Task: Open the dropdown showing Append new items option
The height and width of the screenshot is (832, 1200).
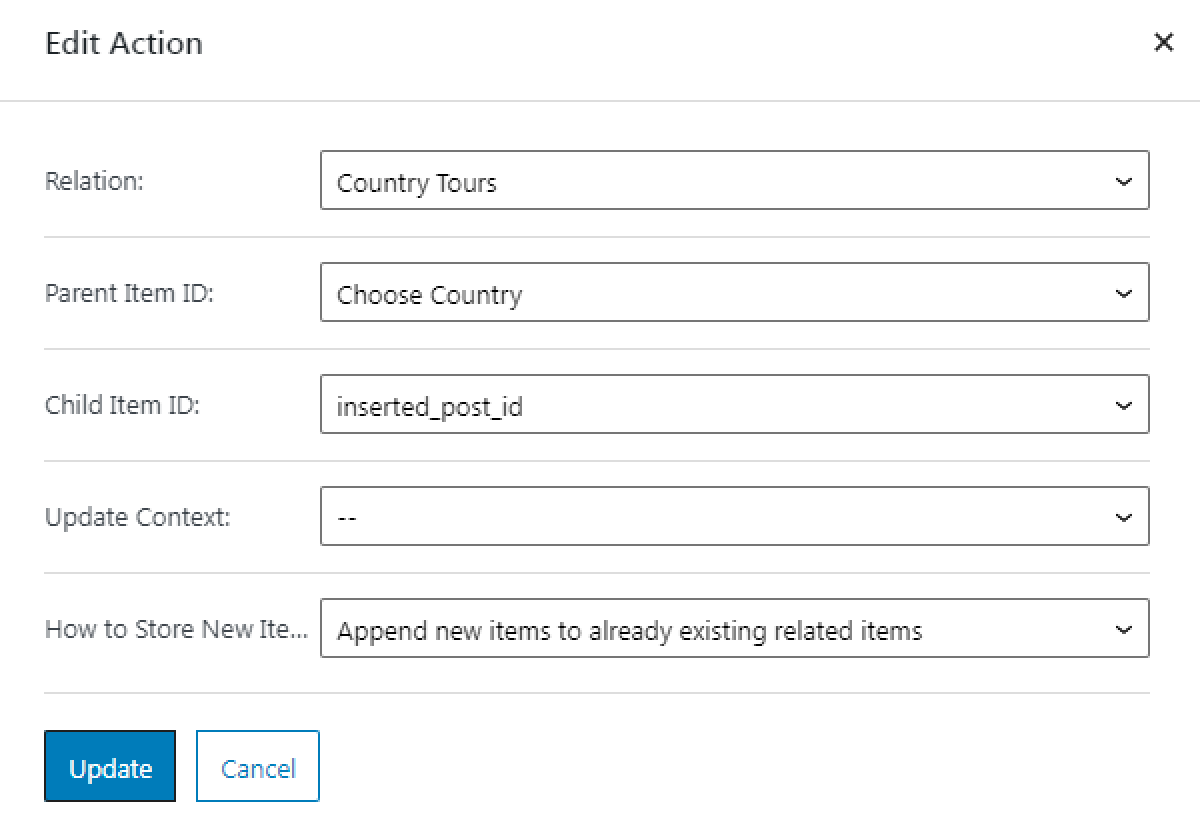Action: pyautogui.click(x=700, y=628)
